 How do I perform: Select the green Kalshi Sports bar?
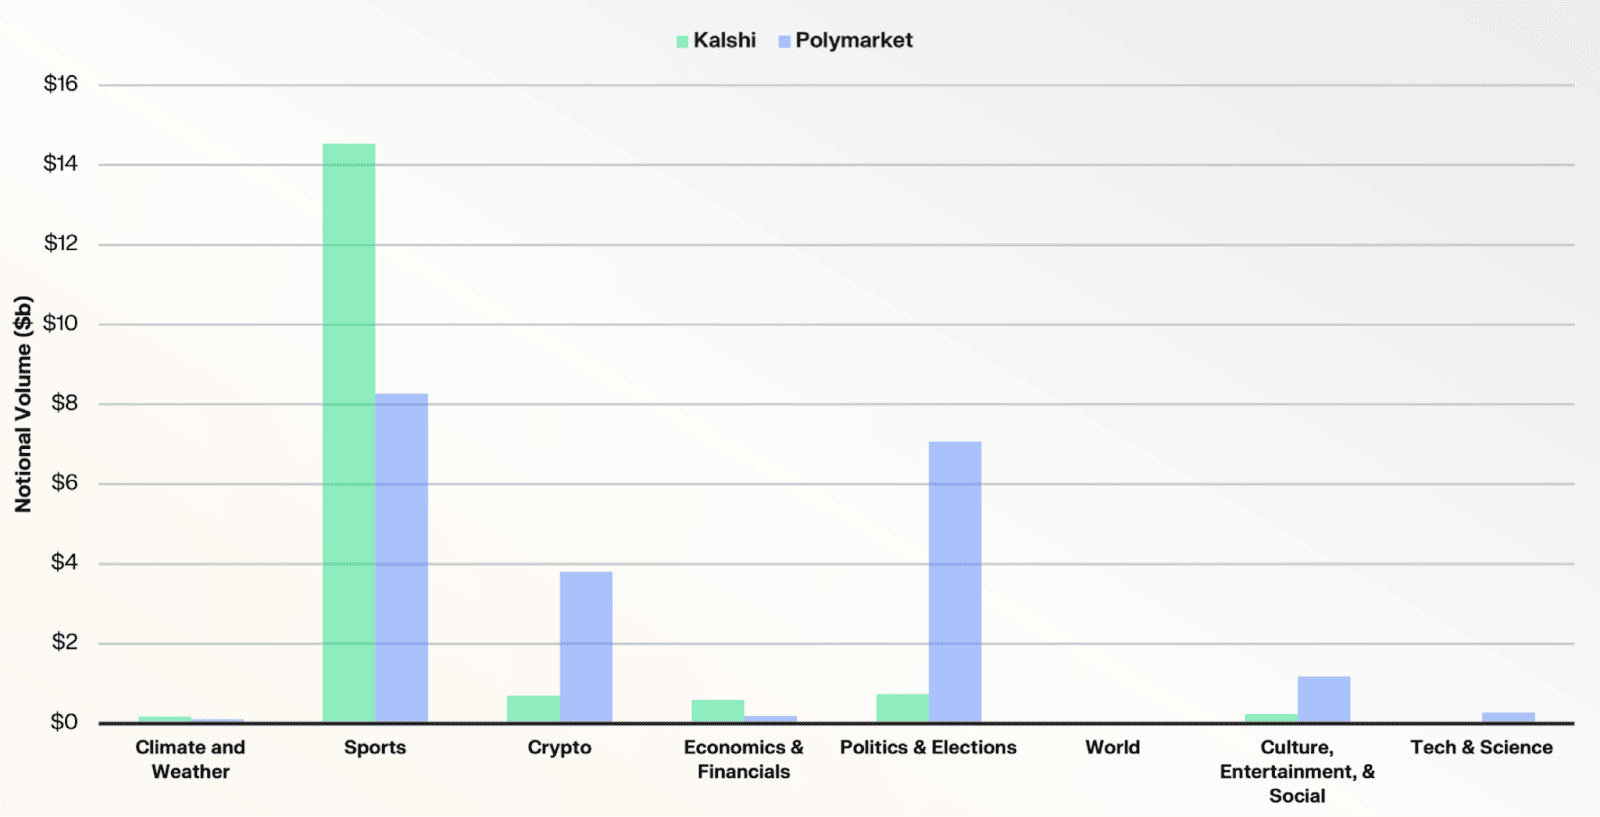[x=349, y=432]
